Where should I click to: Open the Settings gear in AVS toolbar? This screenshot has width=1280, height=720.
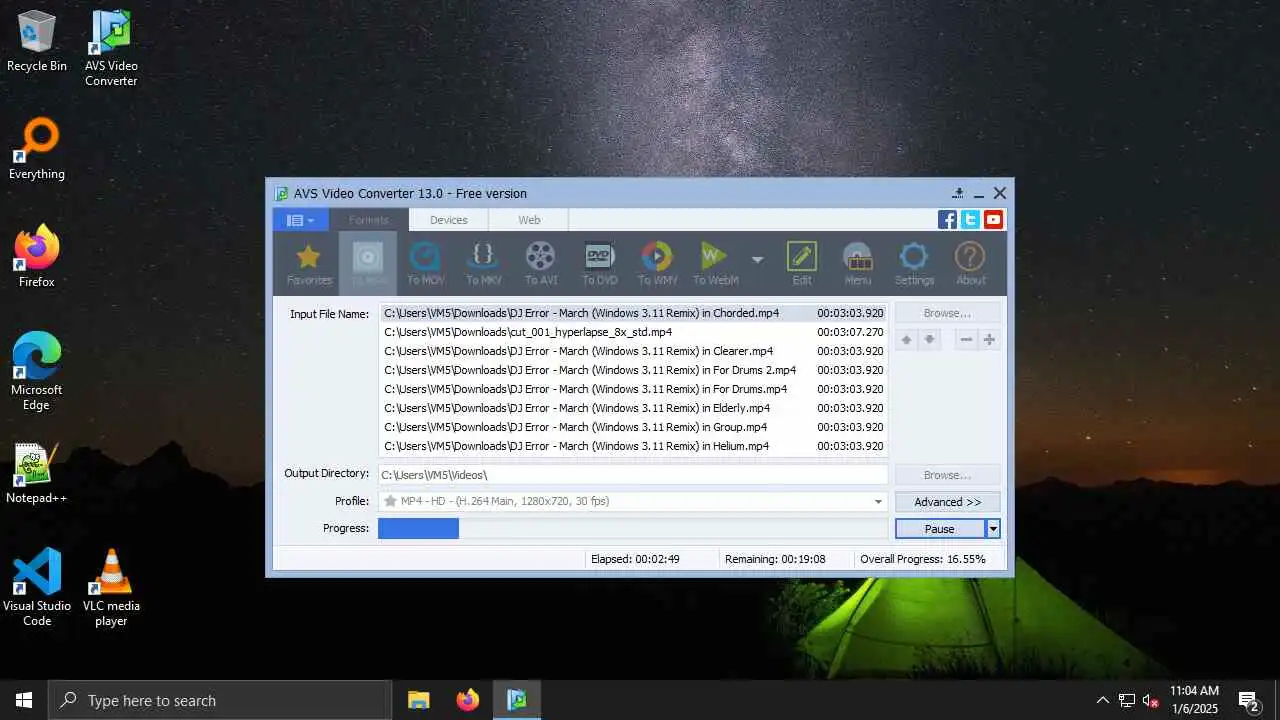click(x=914, y=264)
